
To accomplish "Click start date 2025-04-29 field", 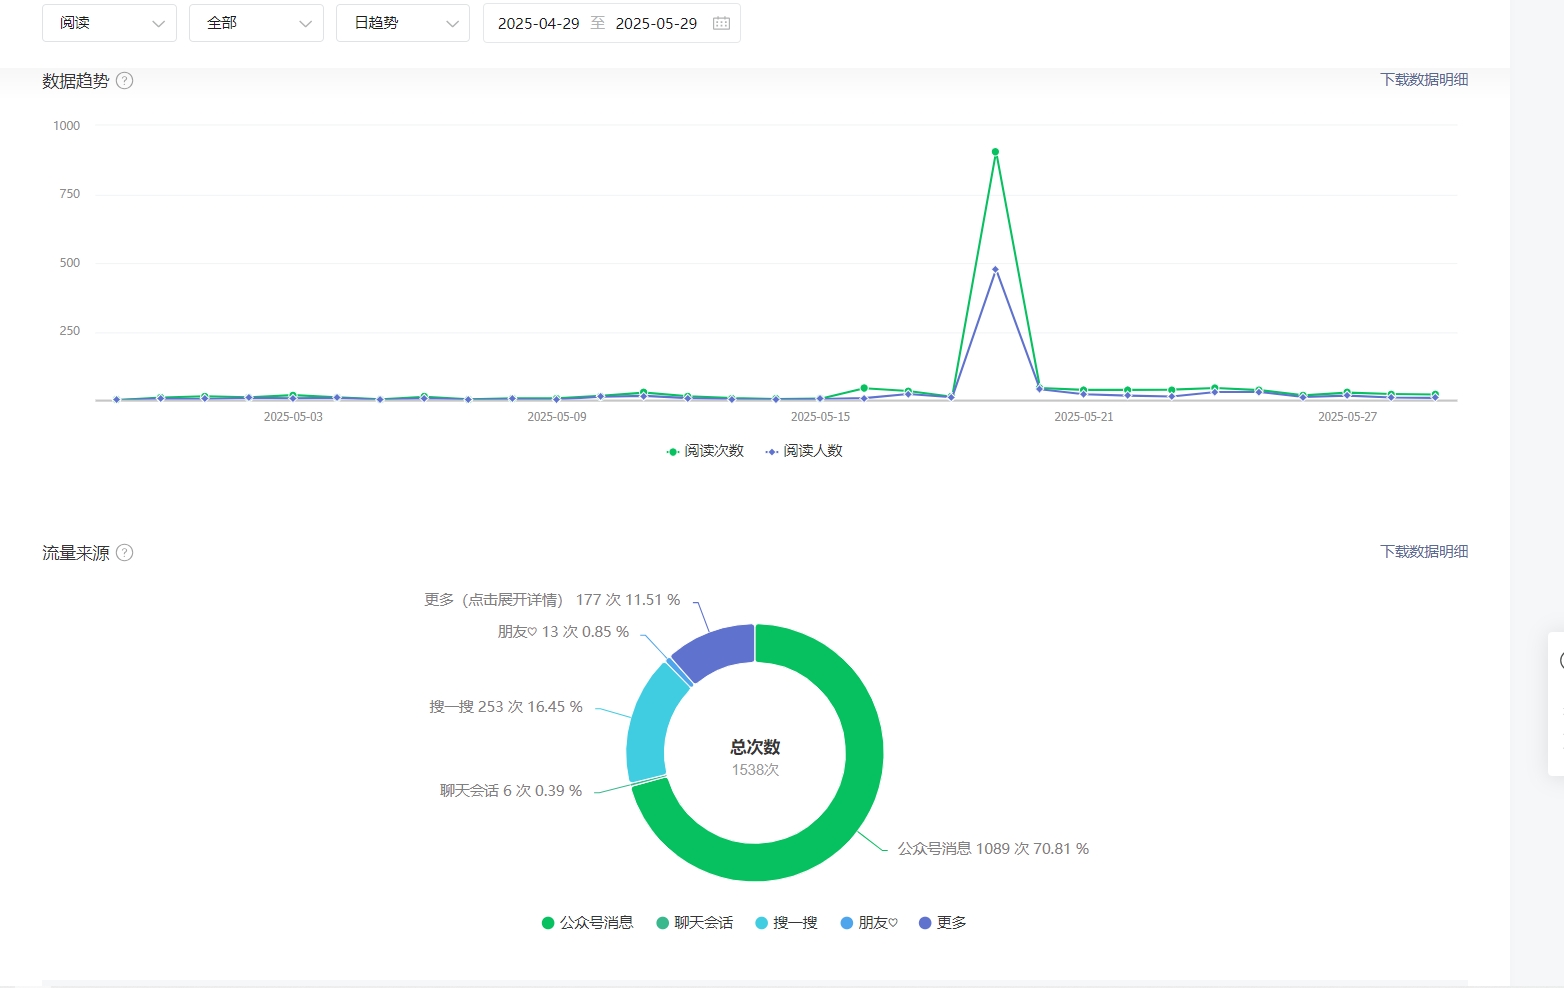I will [x=538, y=23].
